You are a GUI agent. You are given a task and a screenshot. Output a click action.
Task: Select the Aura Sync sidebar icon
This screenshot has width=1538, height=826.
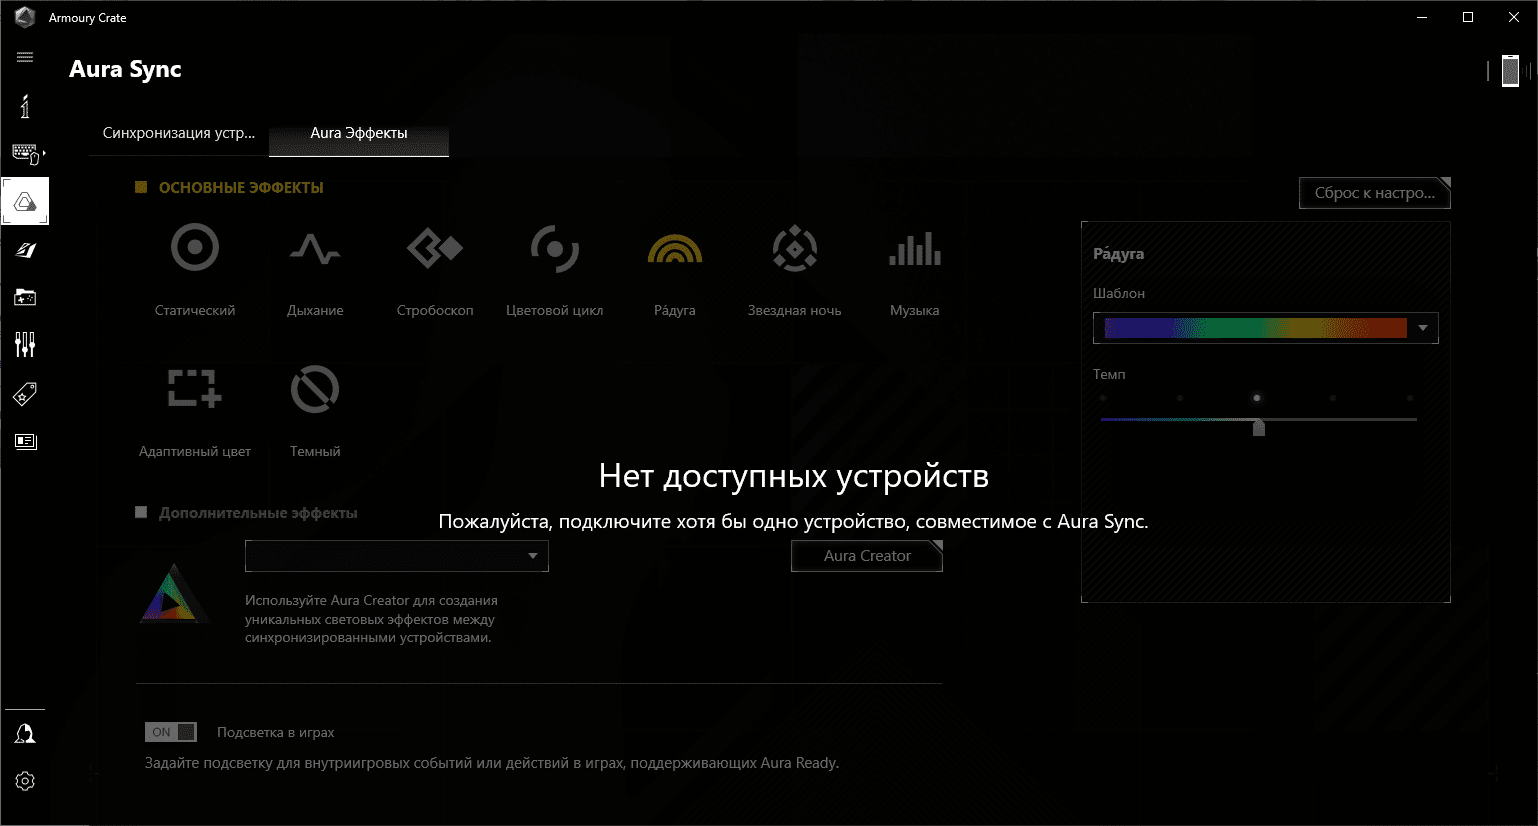[x=25, y=201]
